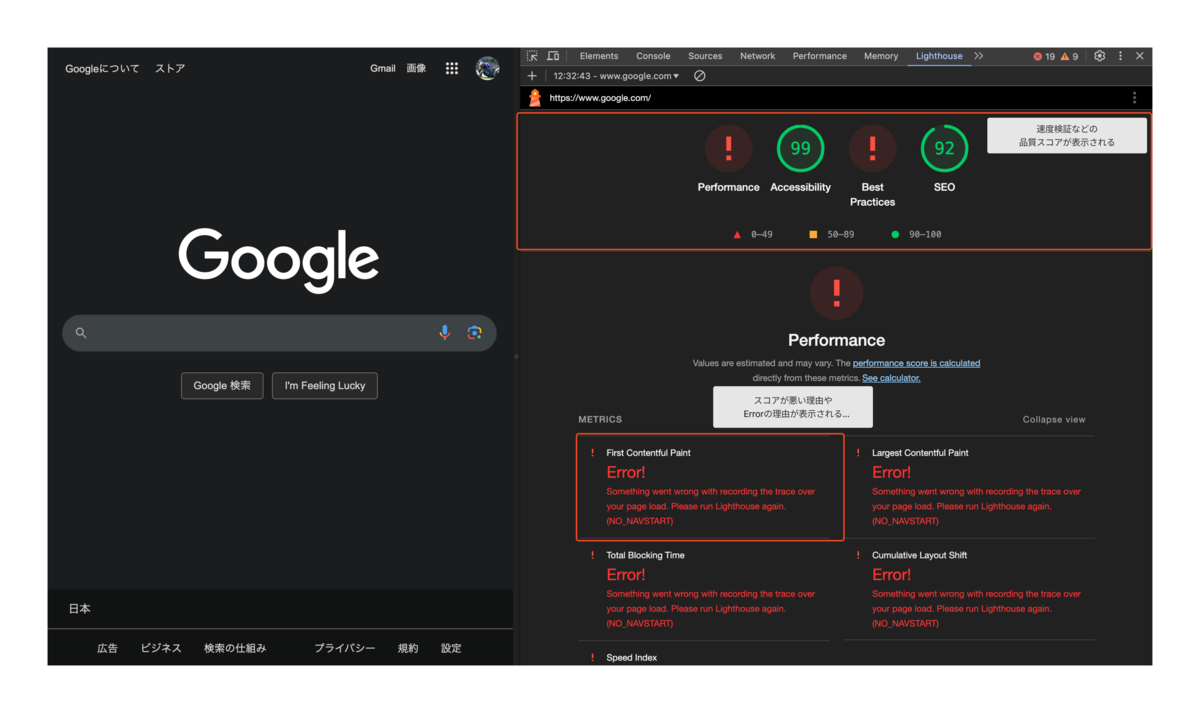1200x713 pixels.
Task: Click the Accessibility 99 score gauge
Action: click(x=800, y=149)
